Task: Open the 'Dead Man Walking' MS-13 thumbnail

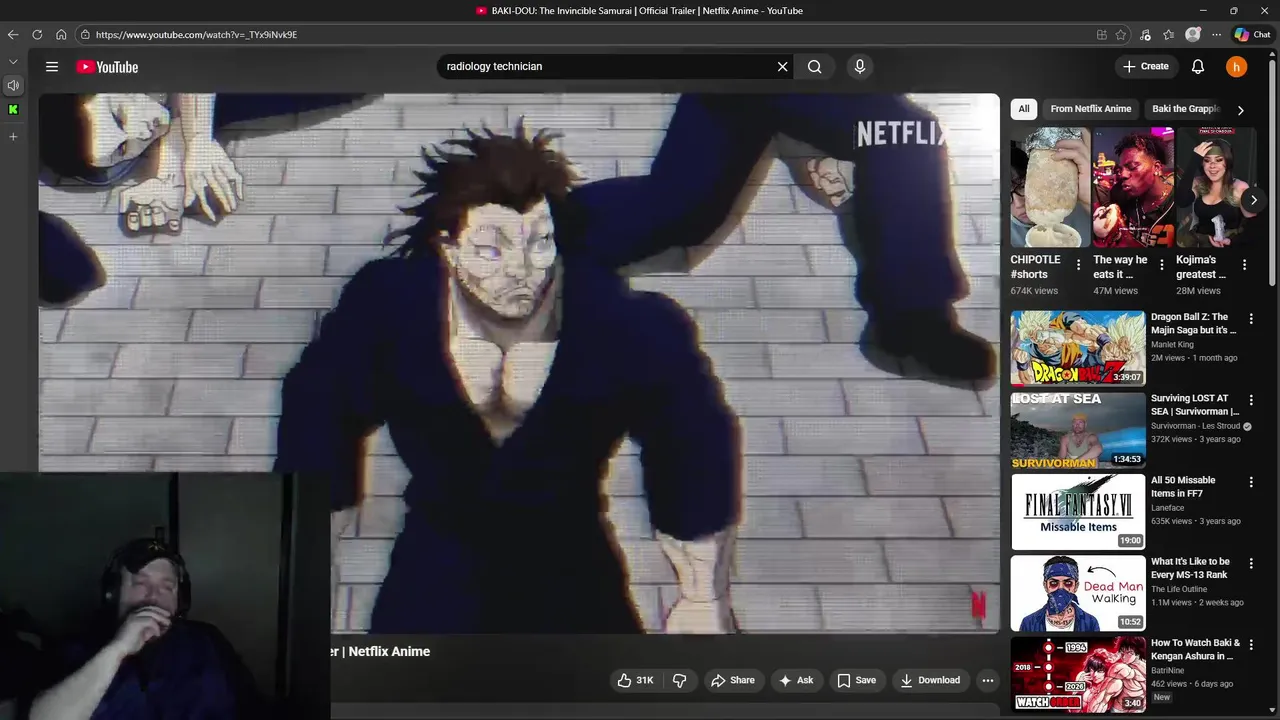Action: click(1078, 594)
